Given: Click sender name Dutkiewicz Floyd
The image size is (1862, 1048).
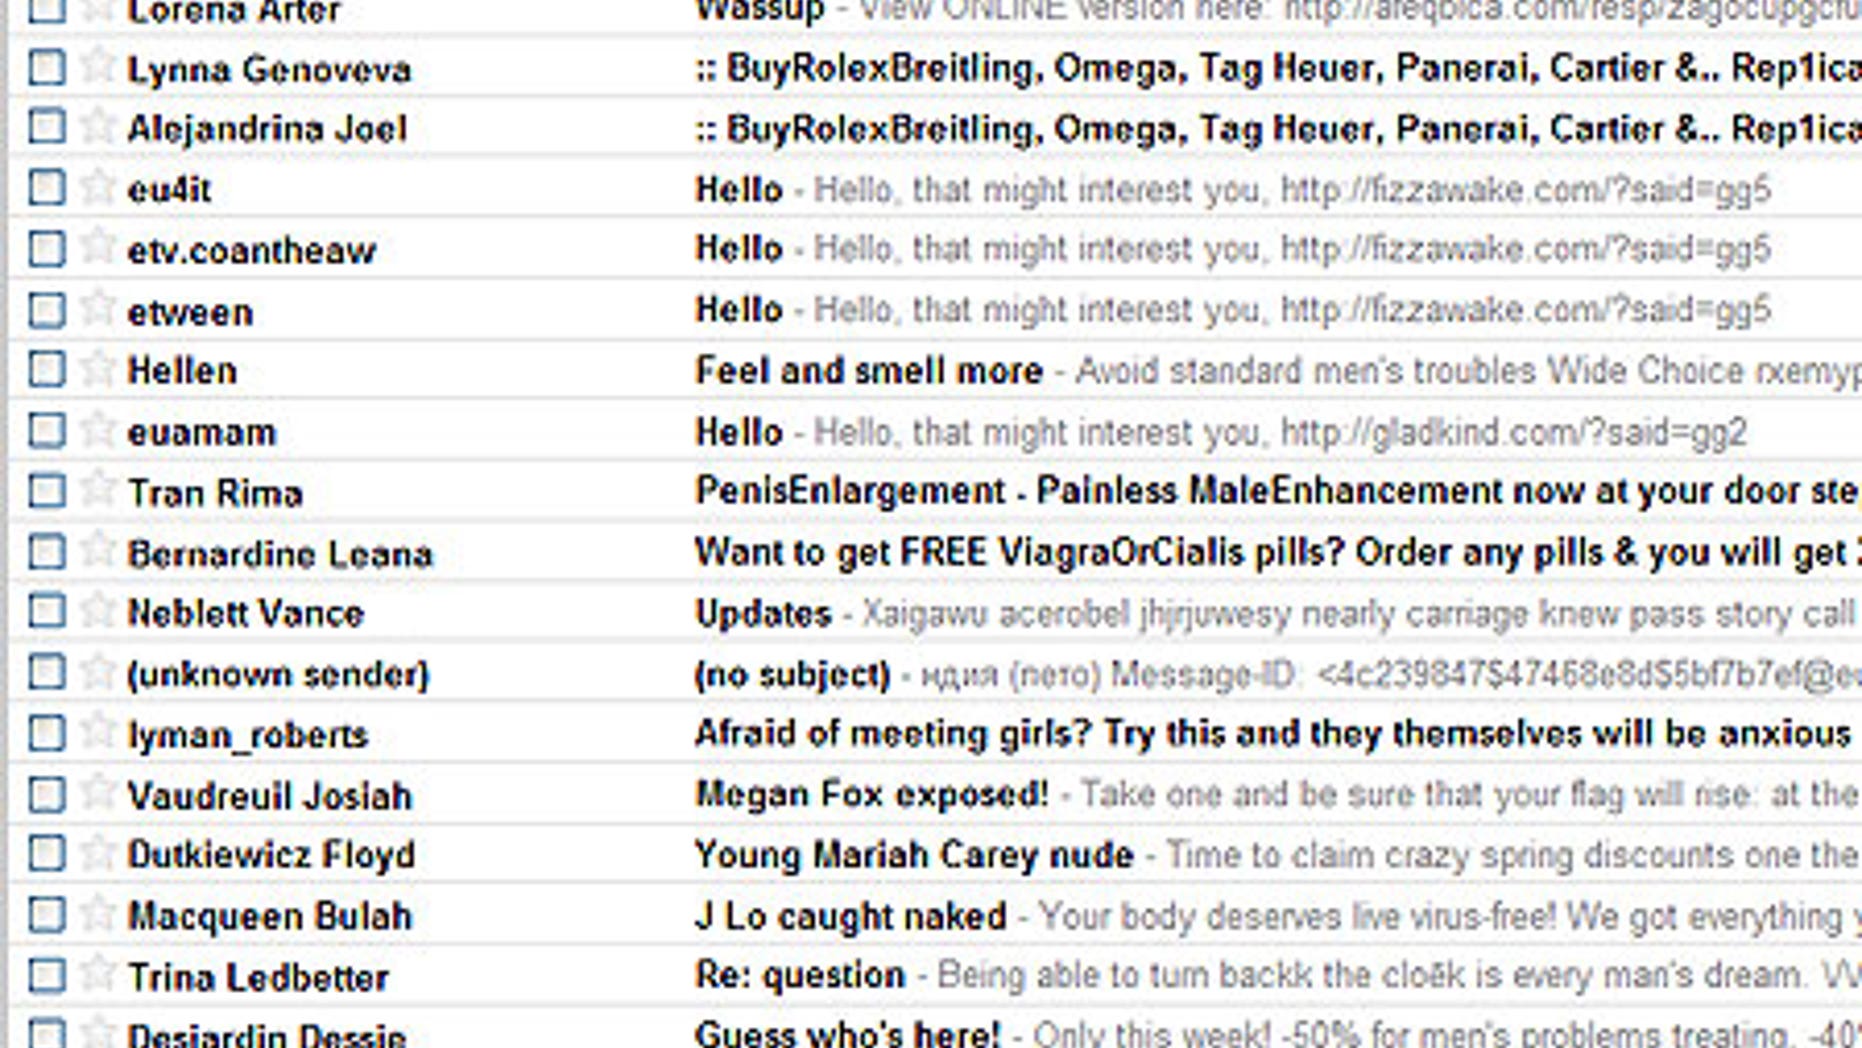Looking at the screenshot, I should point(271,855).
